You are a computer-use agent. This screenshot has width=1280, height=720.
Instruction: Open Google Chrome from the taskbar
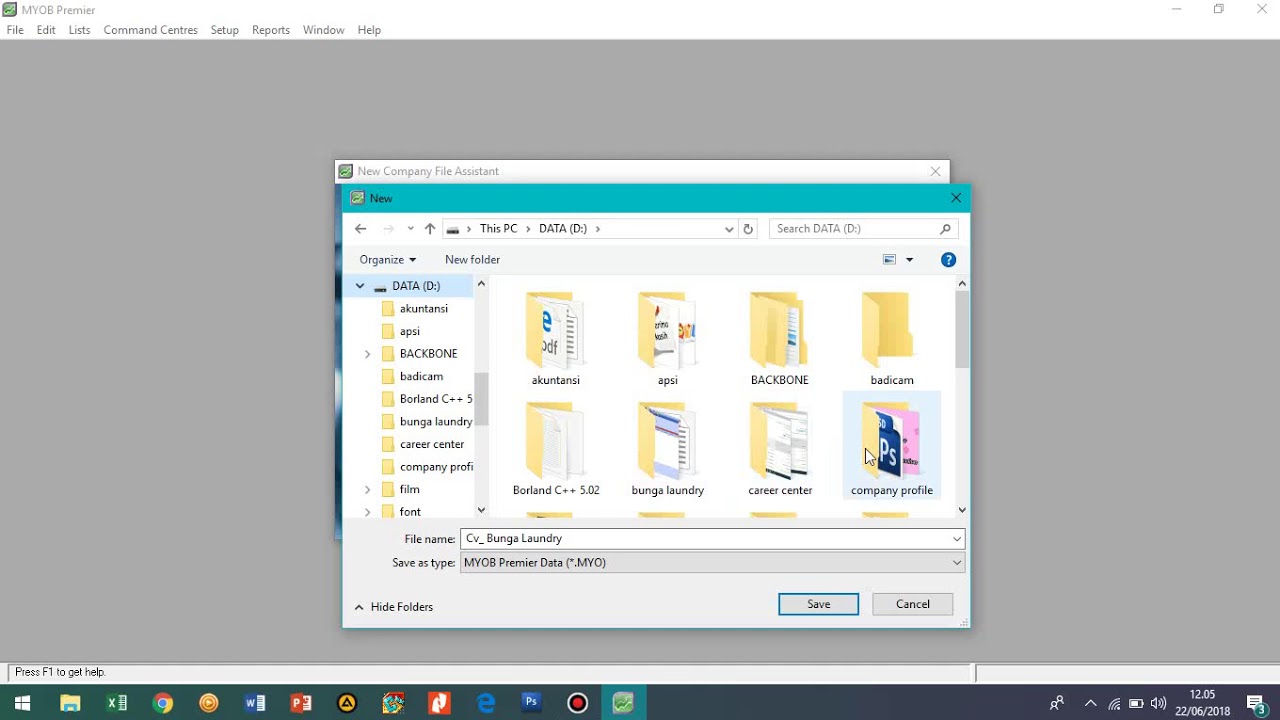pyautogui.click(x=163, y=703)
